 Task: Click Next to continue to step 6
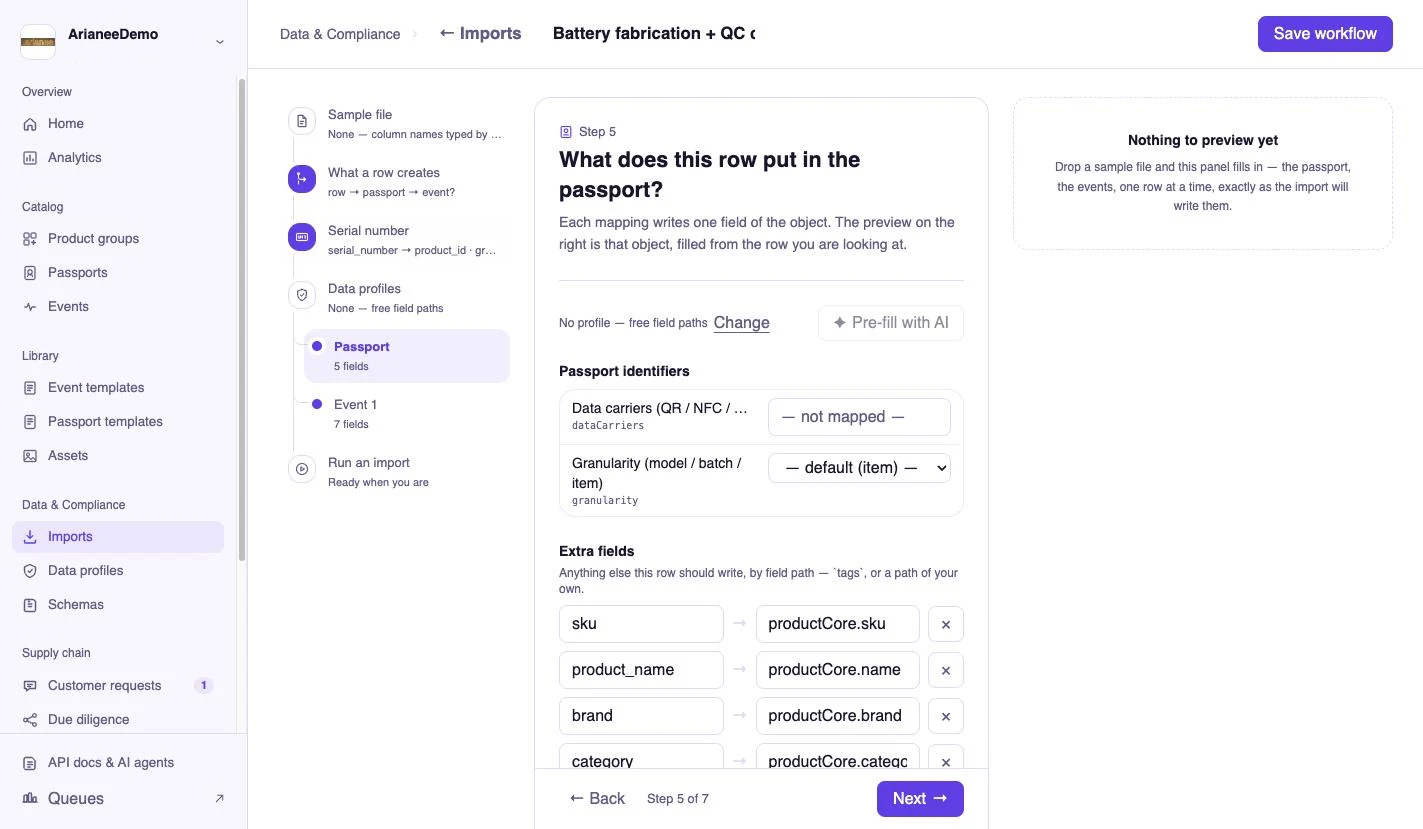point(920,799)
